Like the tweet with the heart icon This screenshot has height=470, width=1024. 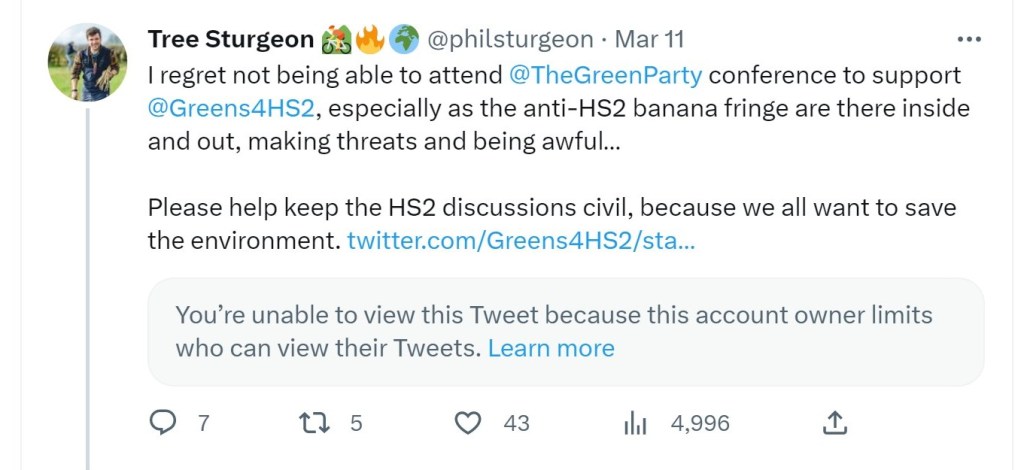(468, 424)
